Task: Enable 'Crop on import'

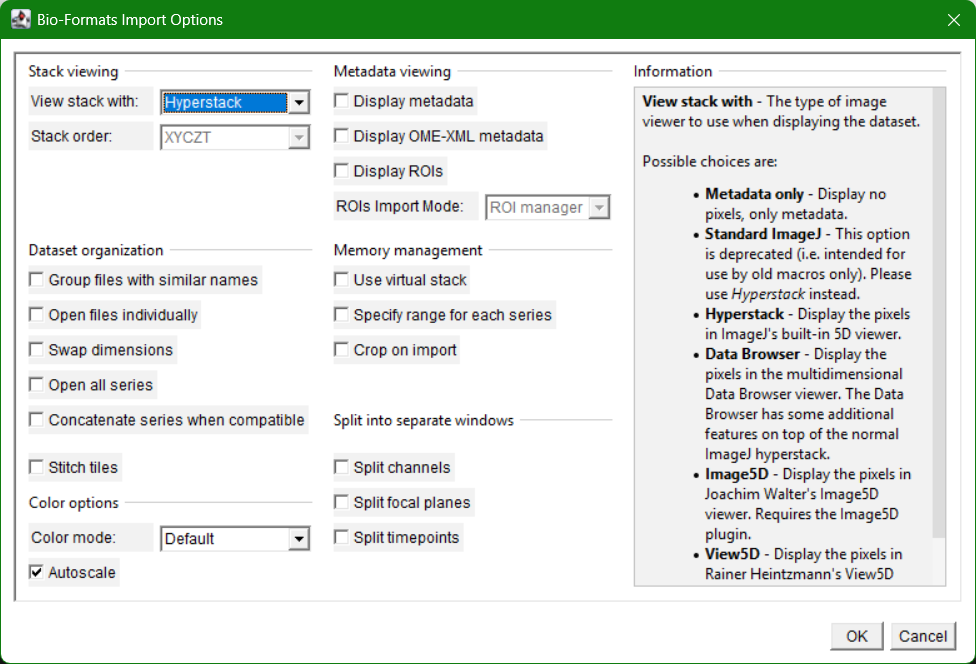Action: point(340,350)
